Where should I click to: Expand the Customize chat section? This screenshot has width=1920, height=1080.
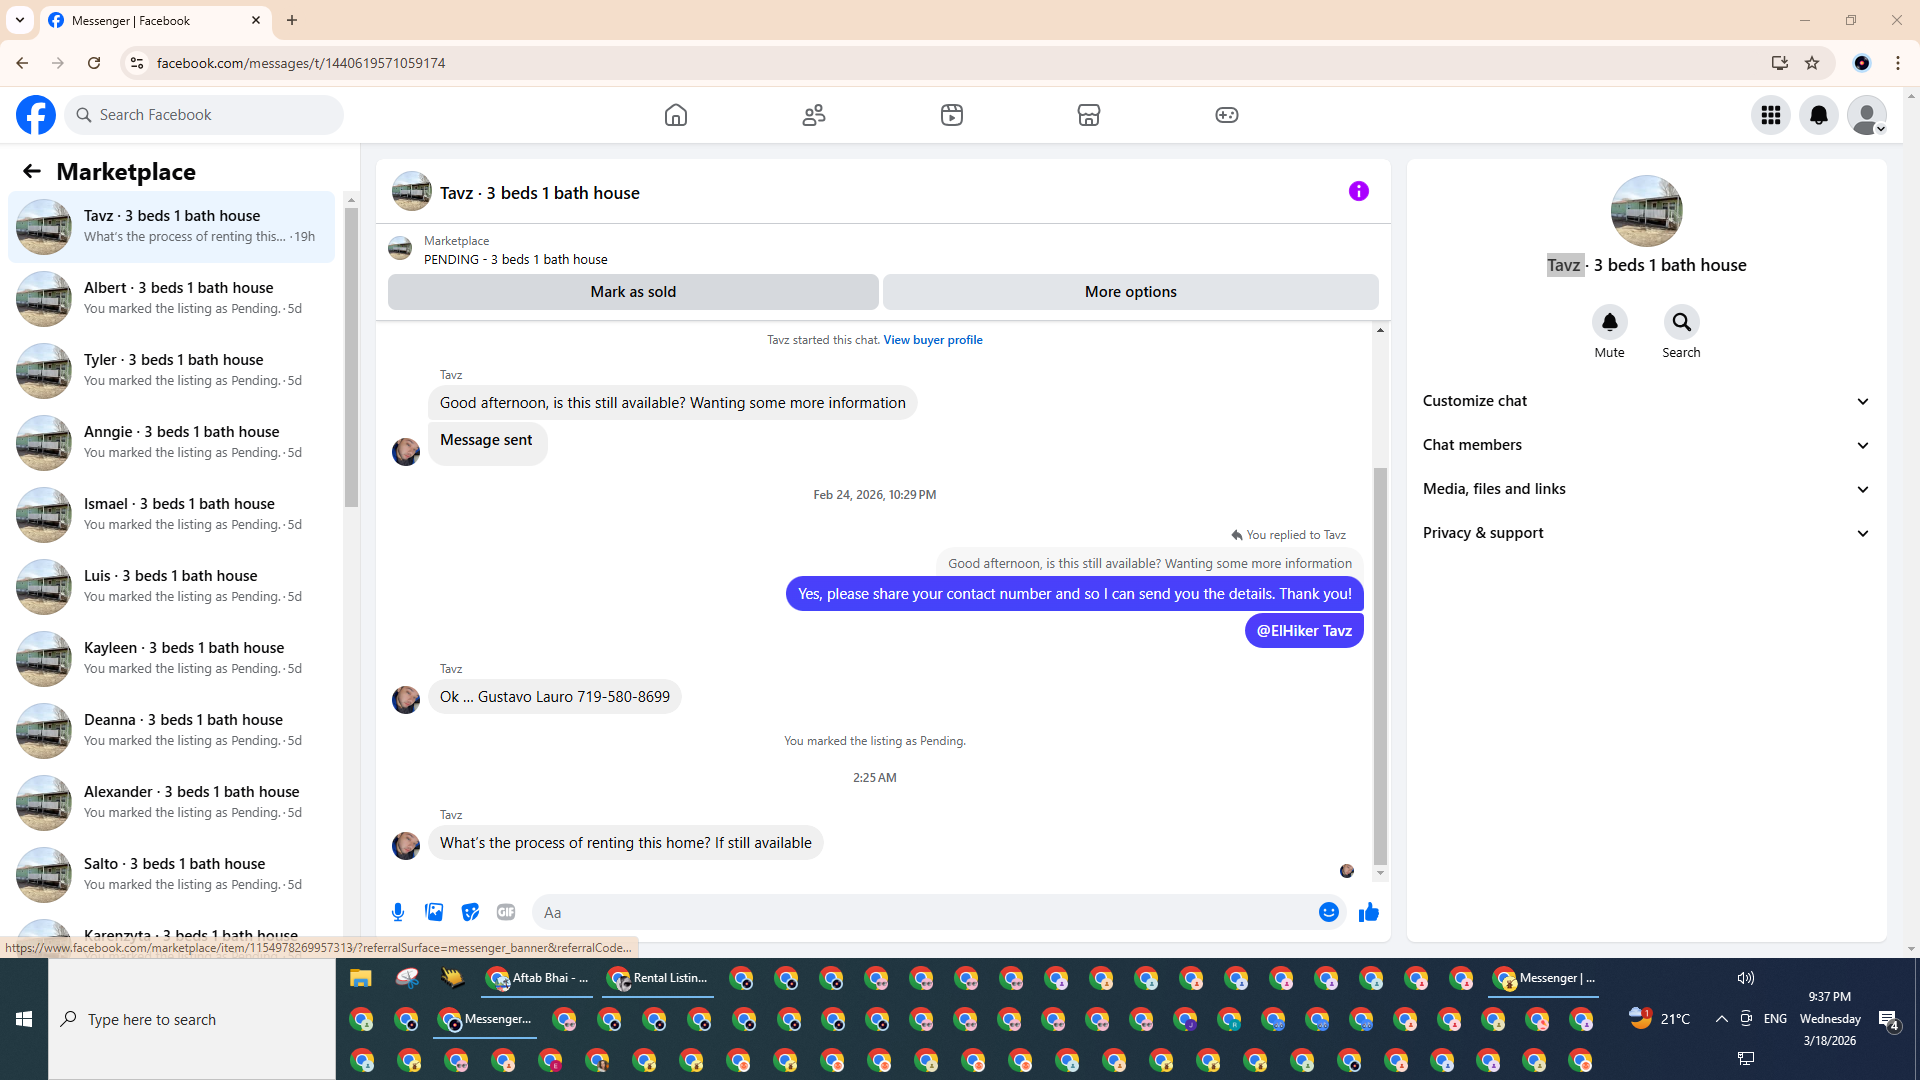1646,401
